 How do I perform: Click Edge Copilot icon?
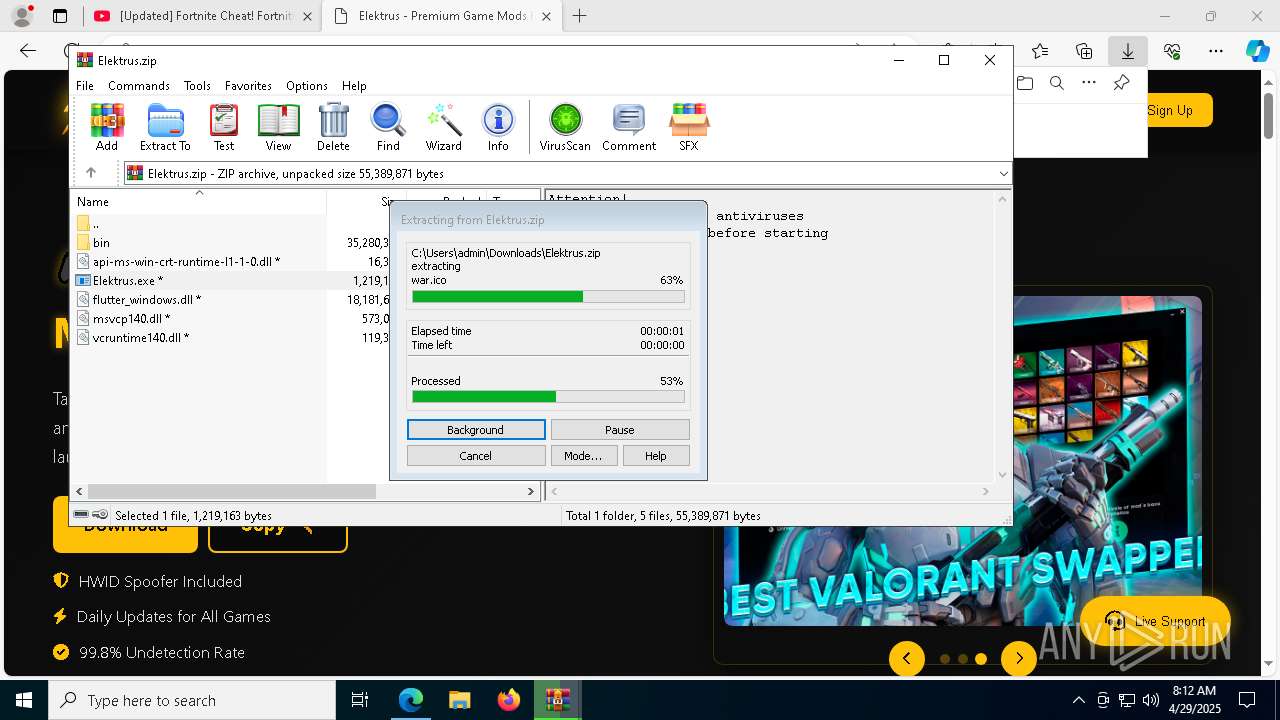[x=1257, y=51]
